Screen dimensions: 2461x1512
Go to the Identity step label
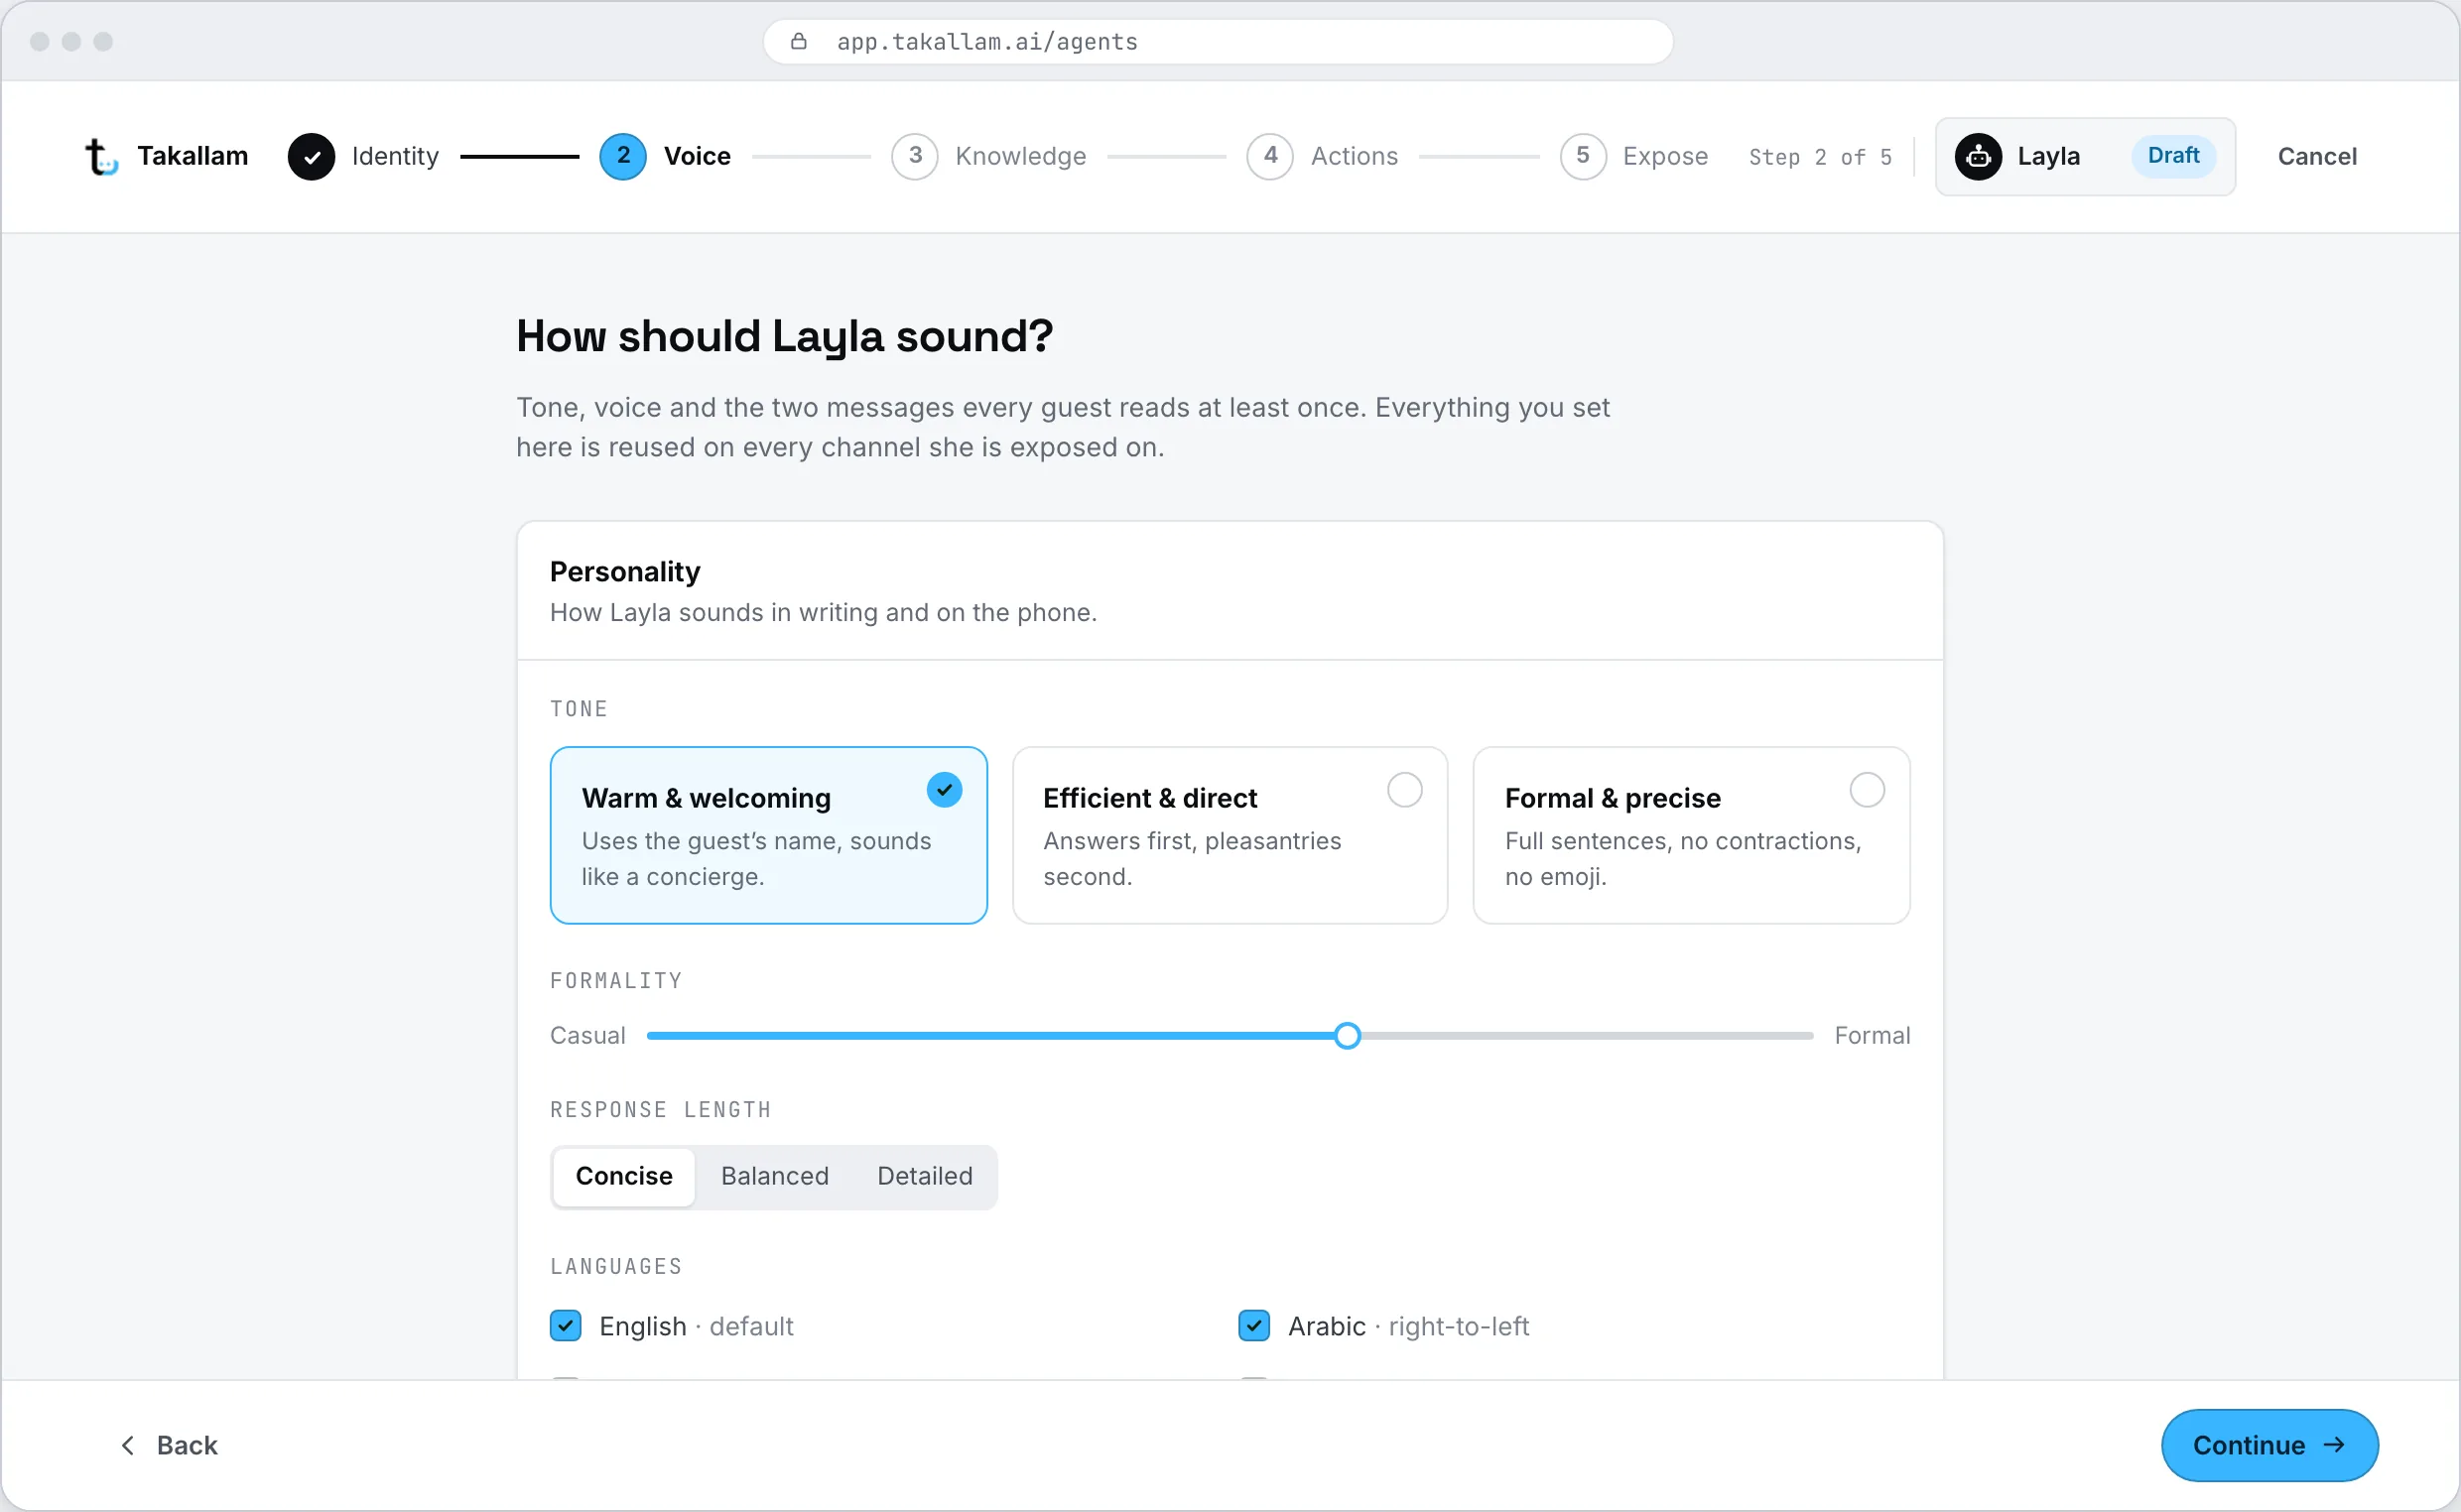tap(395, 157)
